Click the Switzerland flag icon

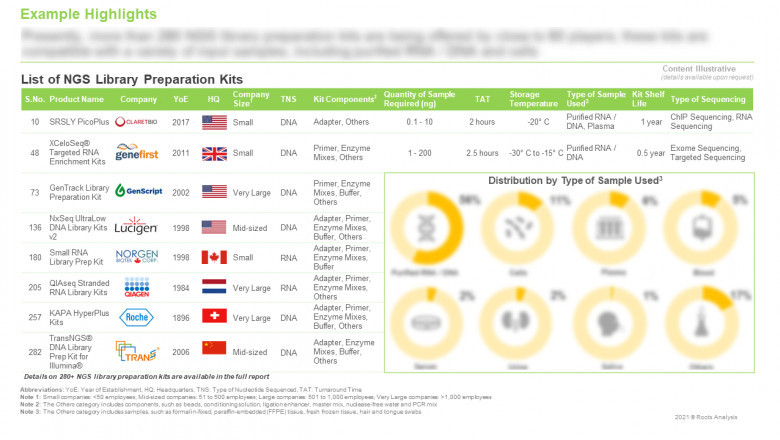pyautogui.click(x=215, y=316)
